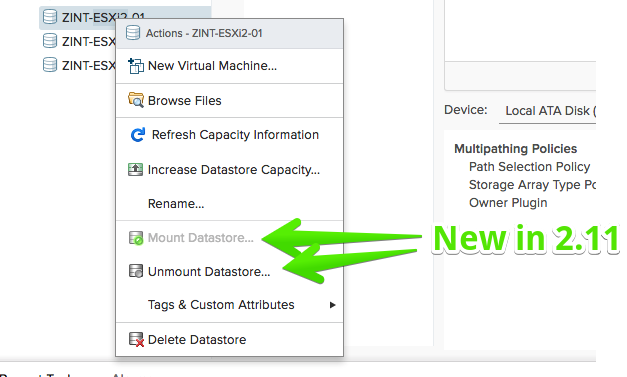Open Tags & Custom Attributes entry
Screen dimensions: 627x377
click(x=230, y=305)
